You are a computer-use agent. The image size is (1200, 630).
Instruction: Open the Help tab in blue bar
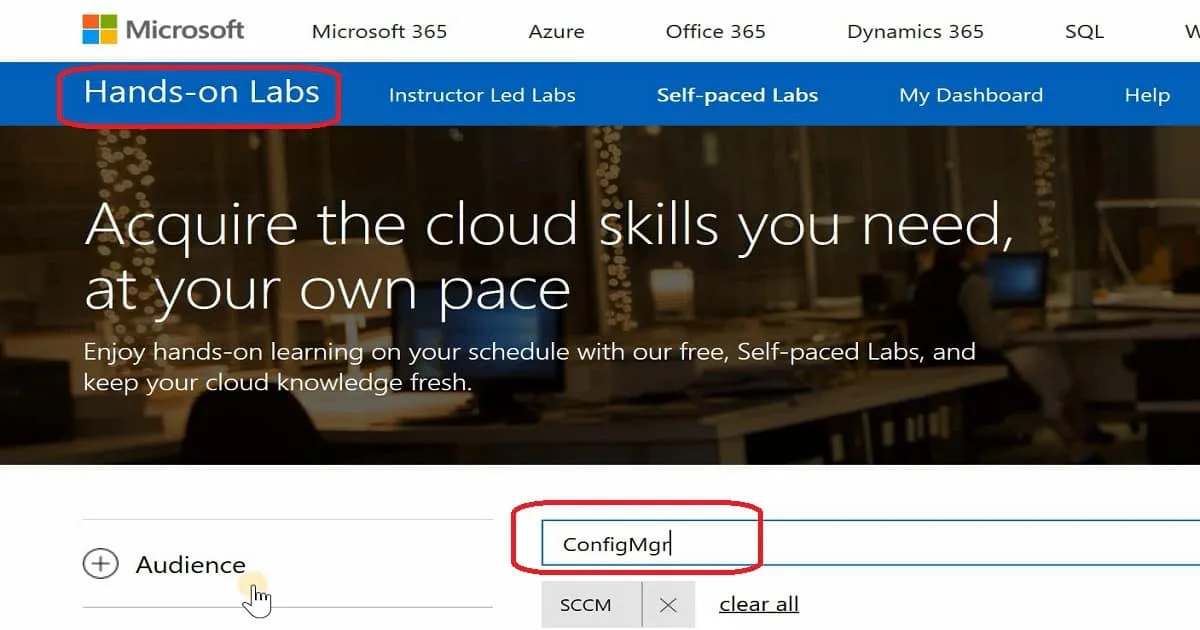tap(1147, 95)
